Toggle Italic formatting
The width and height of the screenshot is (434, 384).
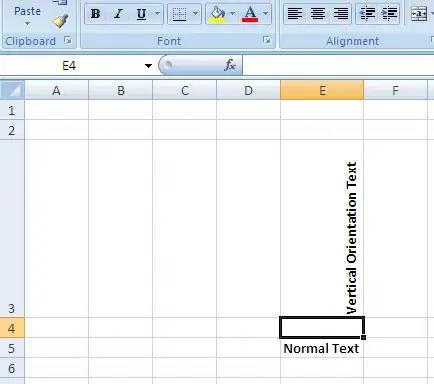pos(118,14)
